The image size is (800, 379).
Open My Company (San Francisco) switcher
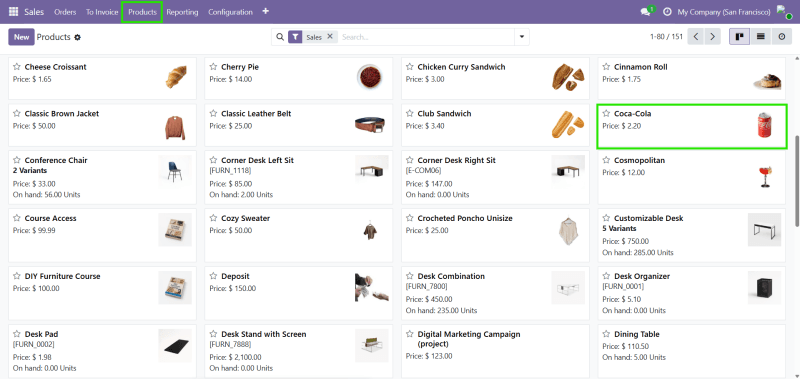(723, 12)
